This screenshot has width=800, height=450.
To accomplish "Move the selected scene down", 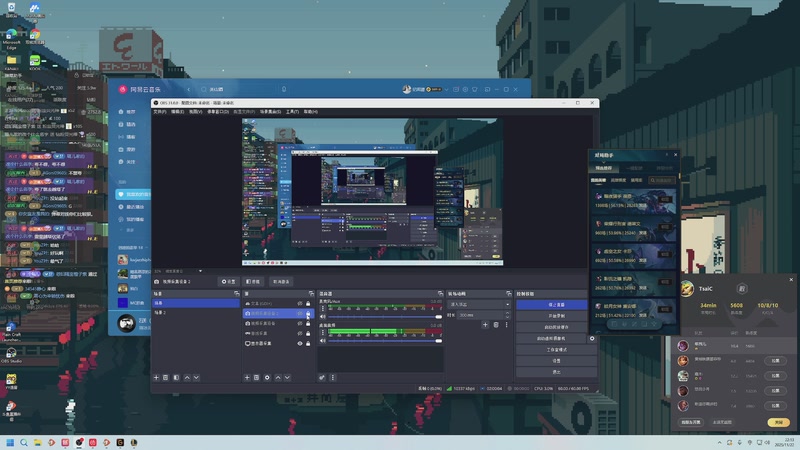I will click(x=196, y=378).
